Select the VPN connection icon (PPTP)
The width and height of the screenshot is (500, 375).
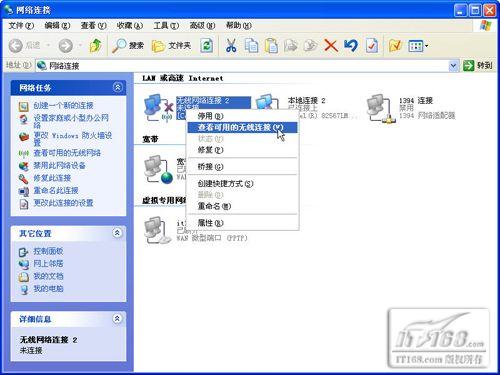[x=159, y=231]
